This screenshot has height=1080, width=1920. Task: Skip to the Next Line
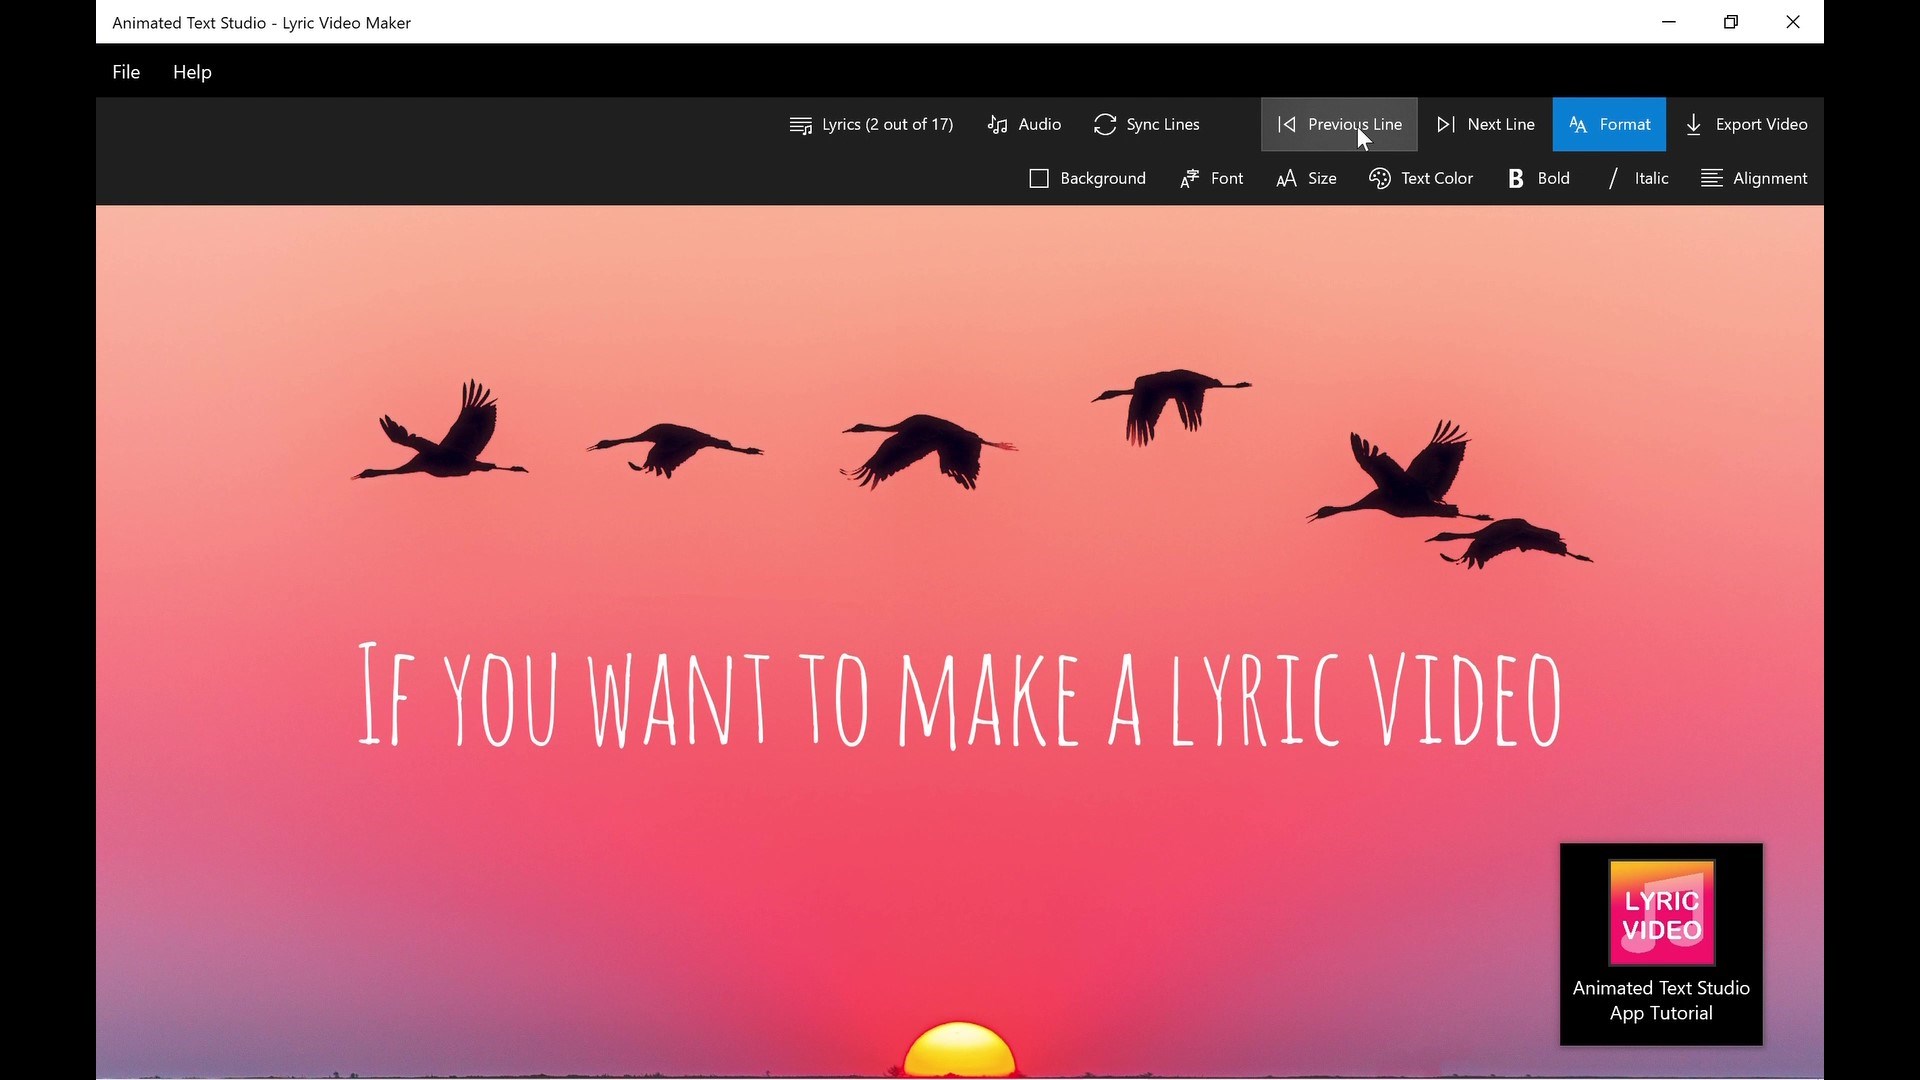(1485, 124)
